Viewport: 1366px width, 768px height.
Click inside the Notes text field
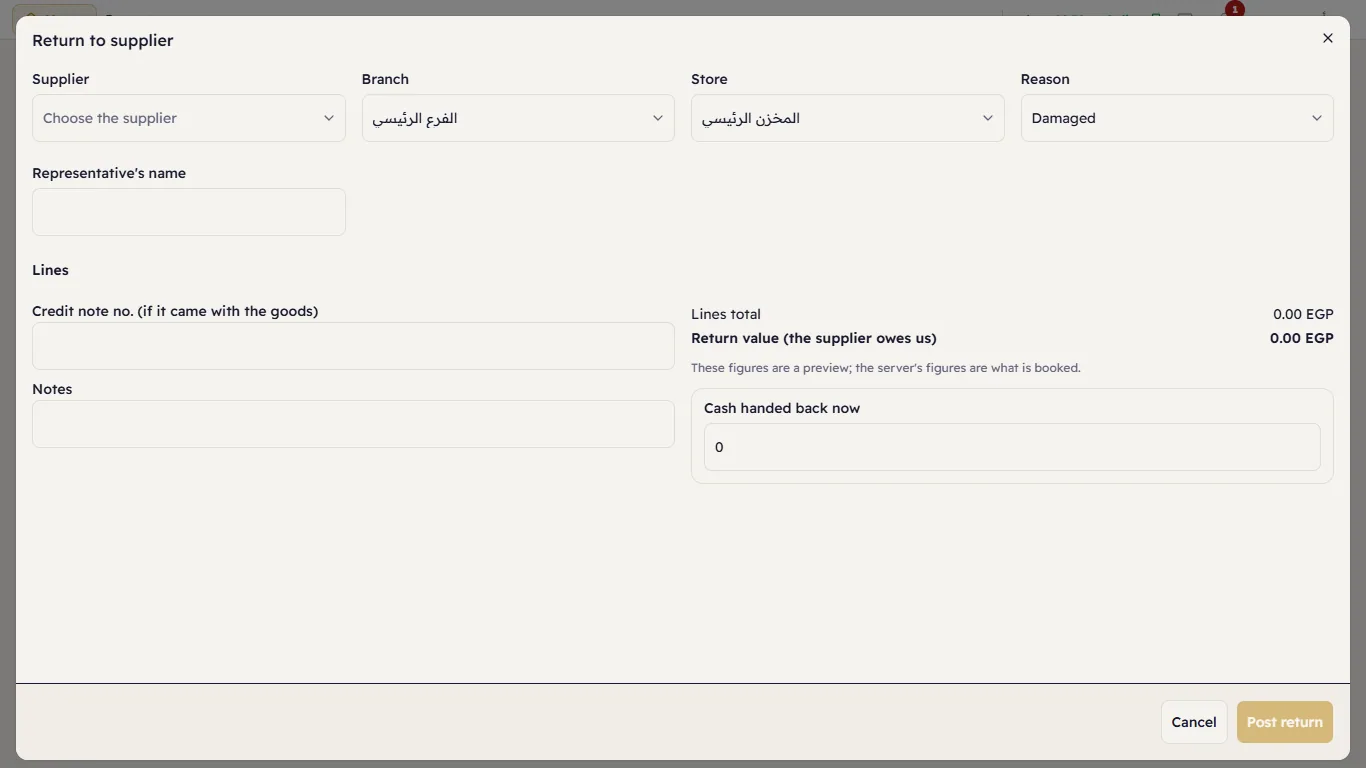tap(353, 424)
